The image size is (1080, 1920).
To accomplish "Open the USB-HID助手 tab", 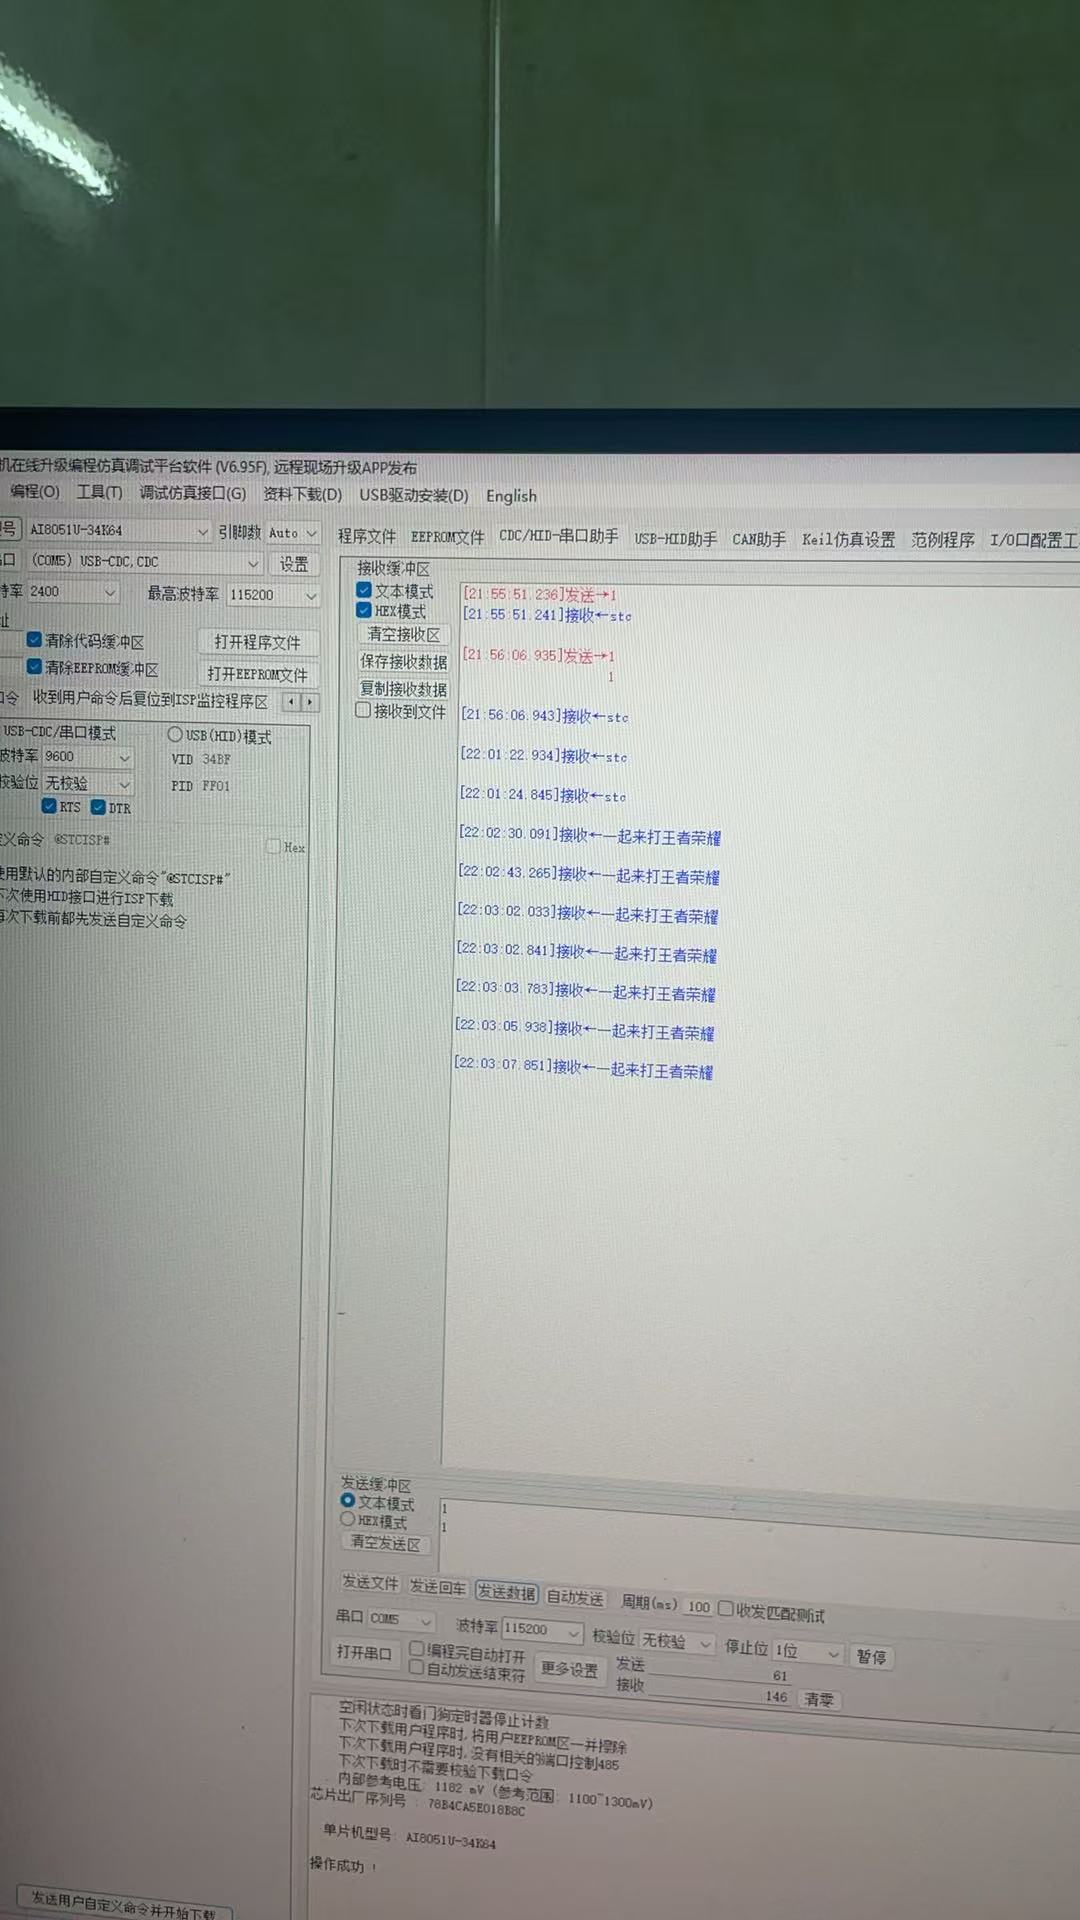I will tap(675, 539).
